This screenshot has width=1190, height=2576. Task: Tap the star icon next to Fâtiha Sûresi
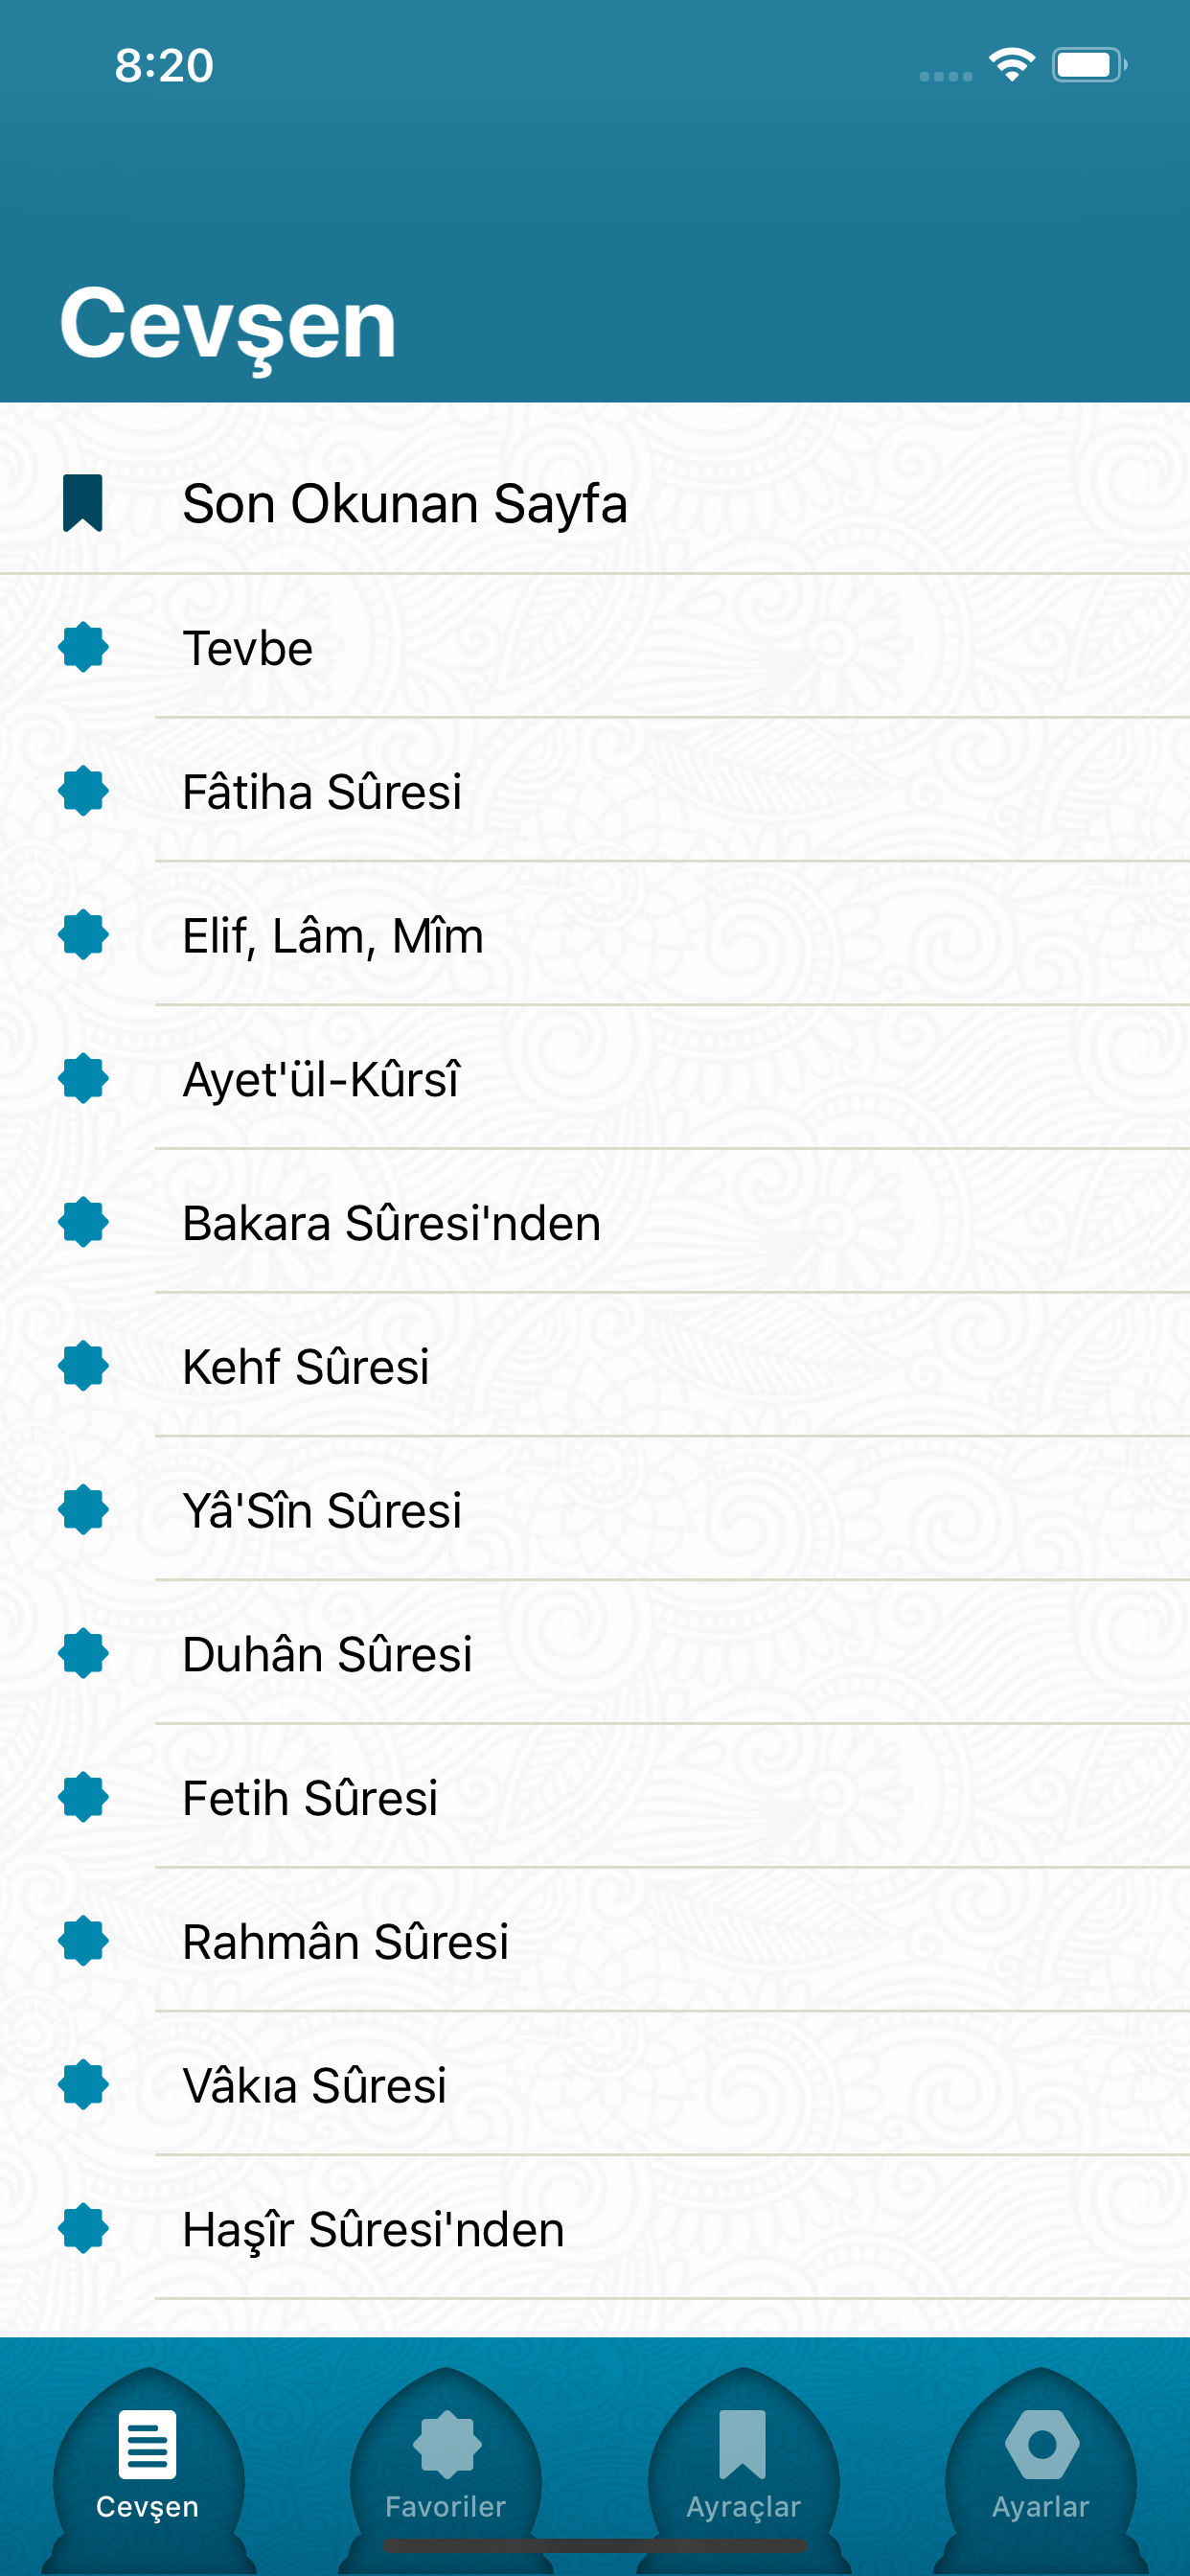[x=83, y=791]
